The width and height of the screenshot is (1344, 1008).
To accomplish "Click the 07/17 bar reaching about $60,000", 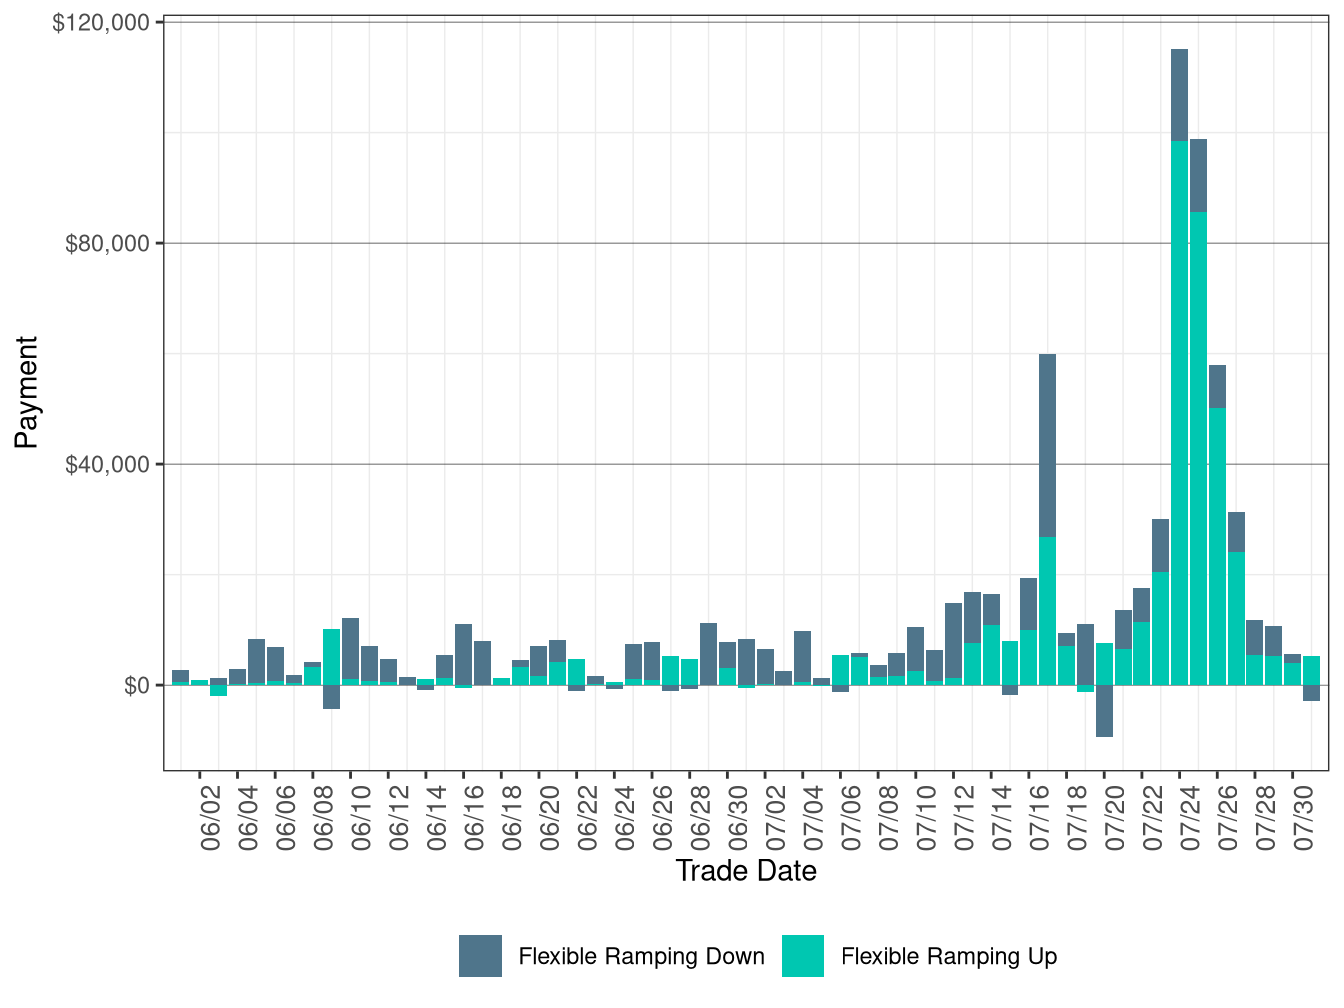I will click(x=1047, y=519).
